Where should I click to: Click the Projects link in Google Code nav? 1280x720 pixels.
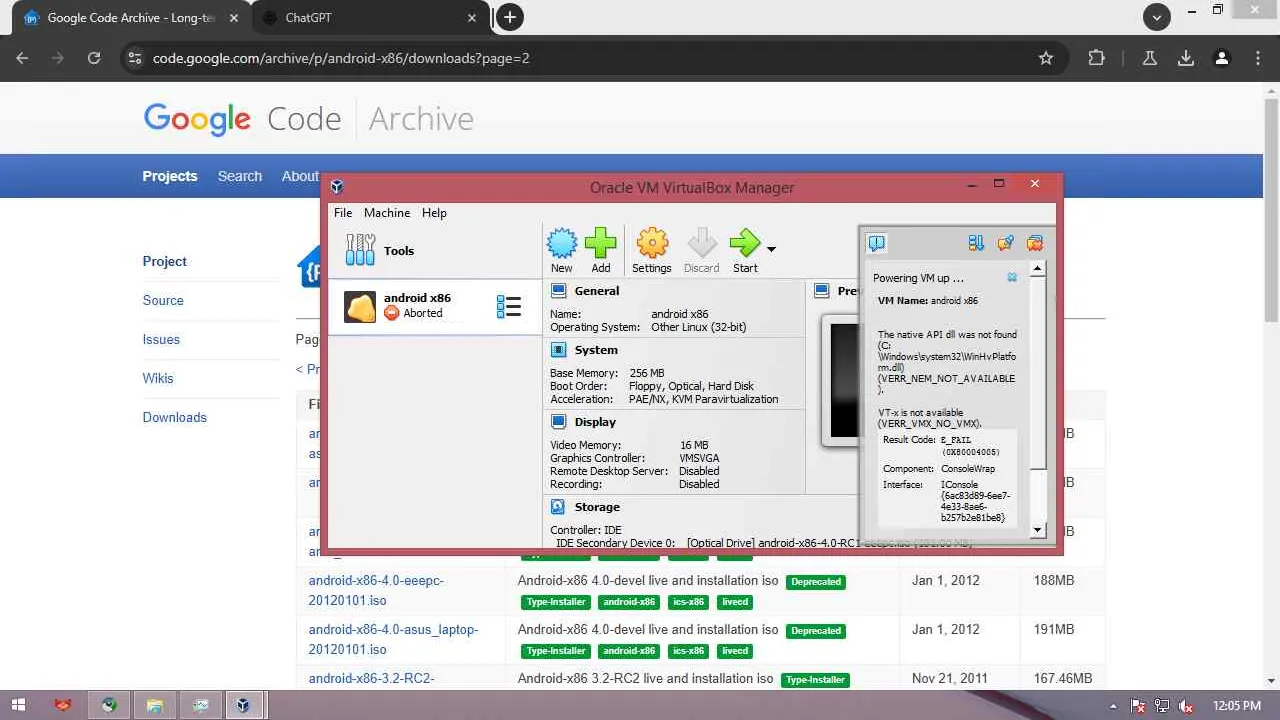tap(170, 176)
